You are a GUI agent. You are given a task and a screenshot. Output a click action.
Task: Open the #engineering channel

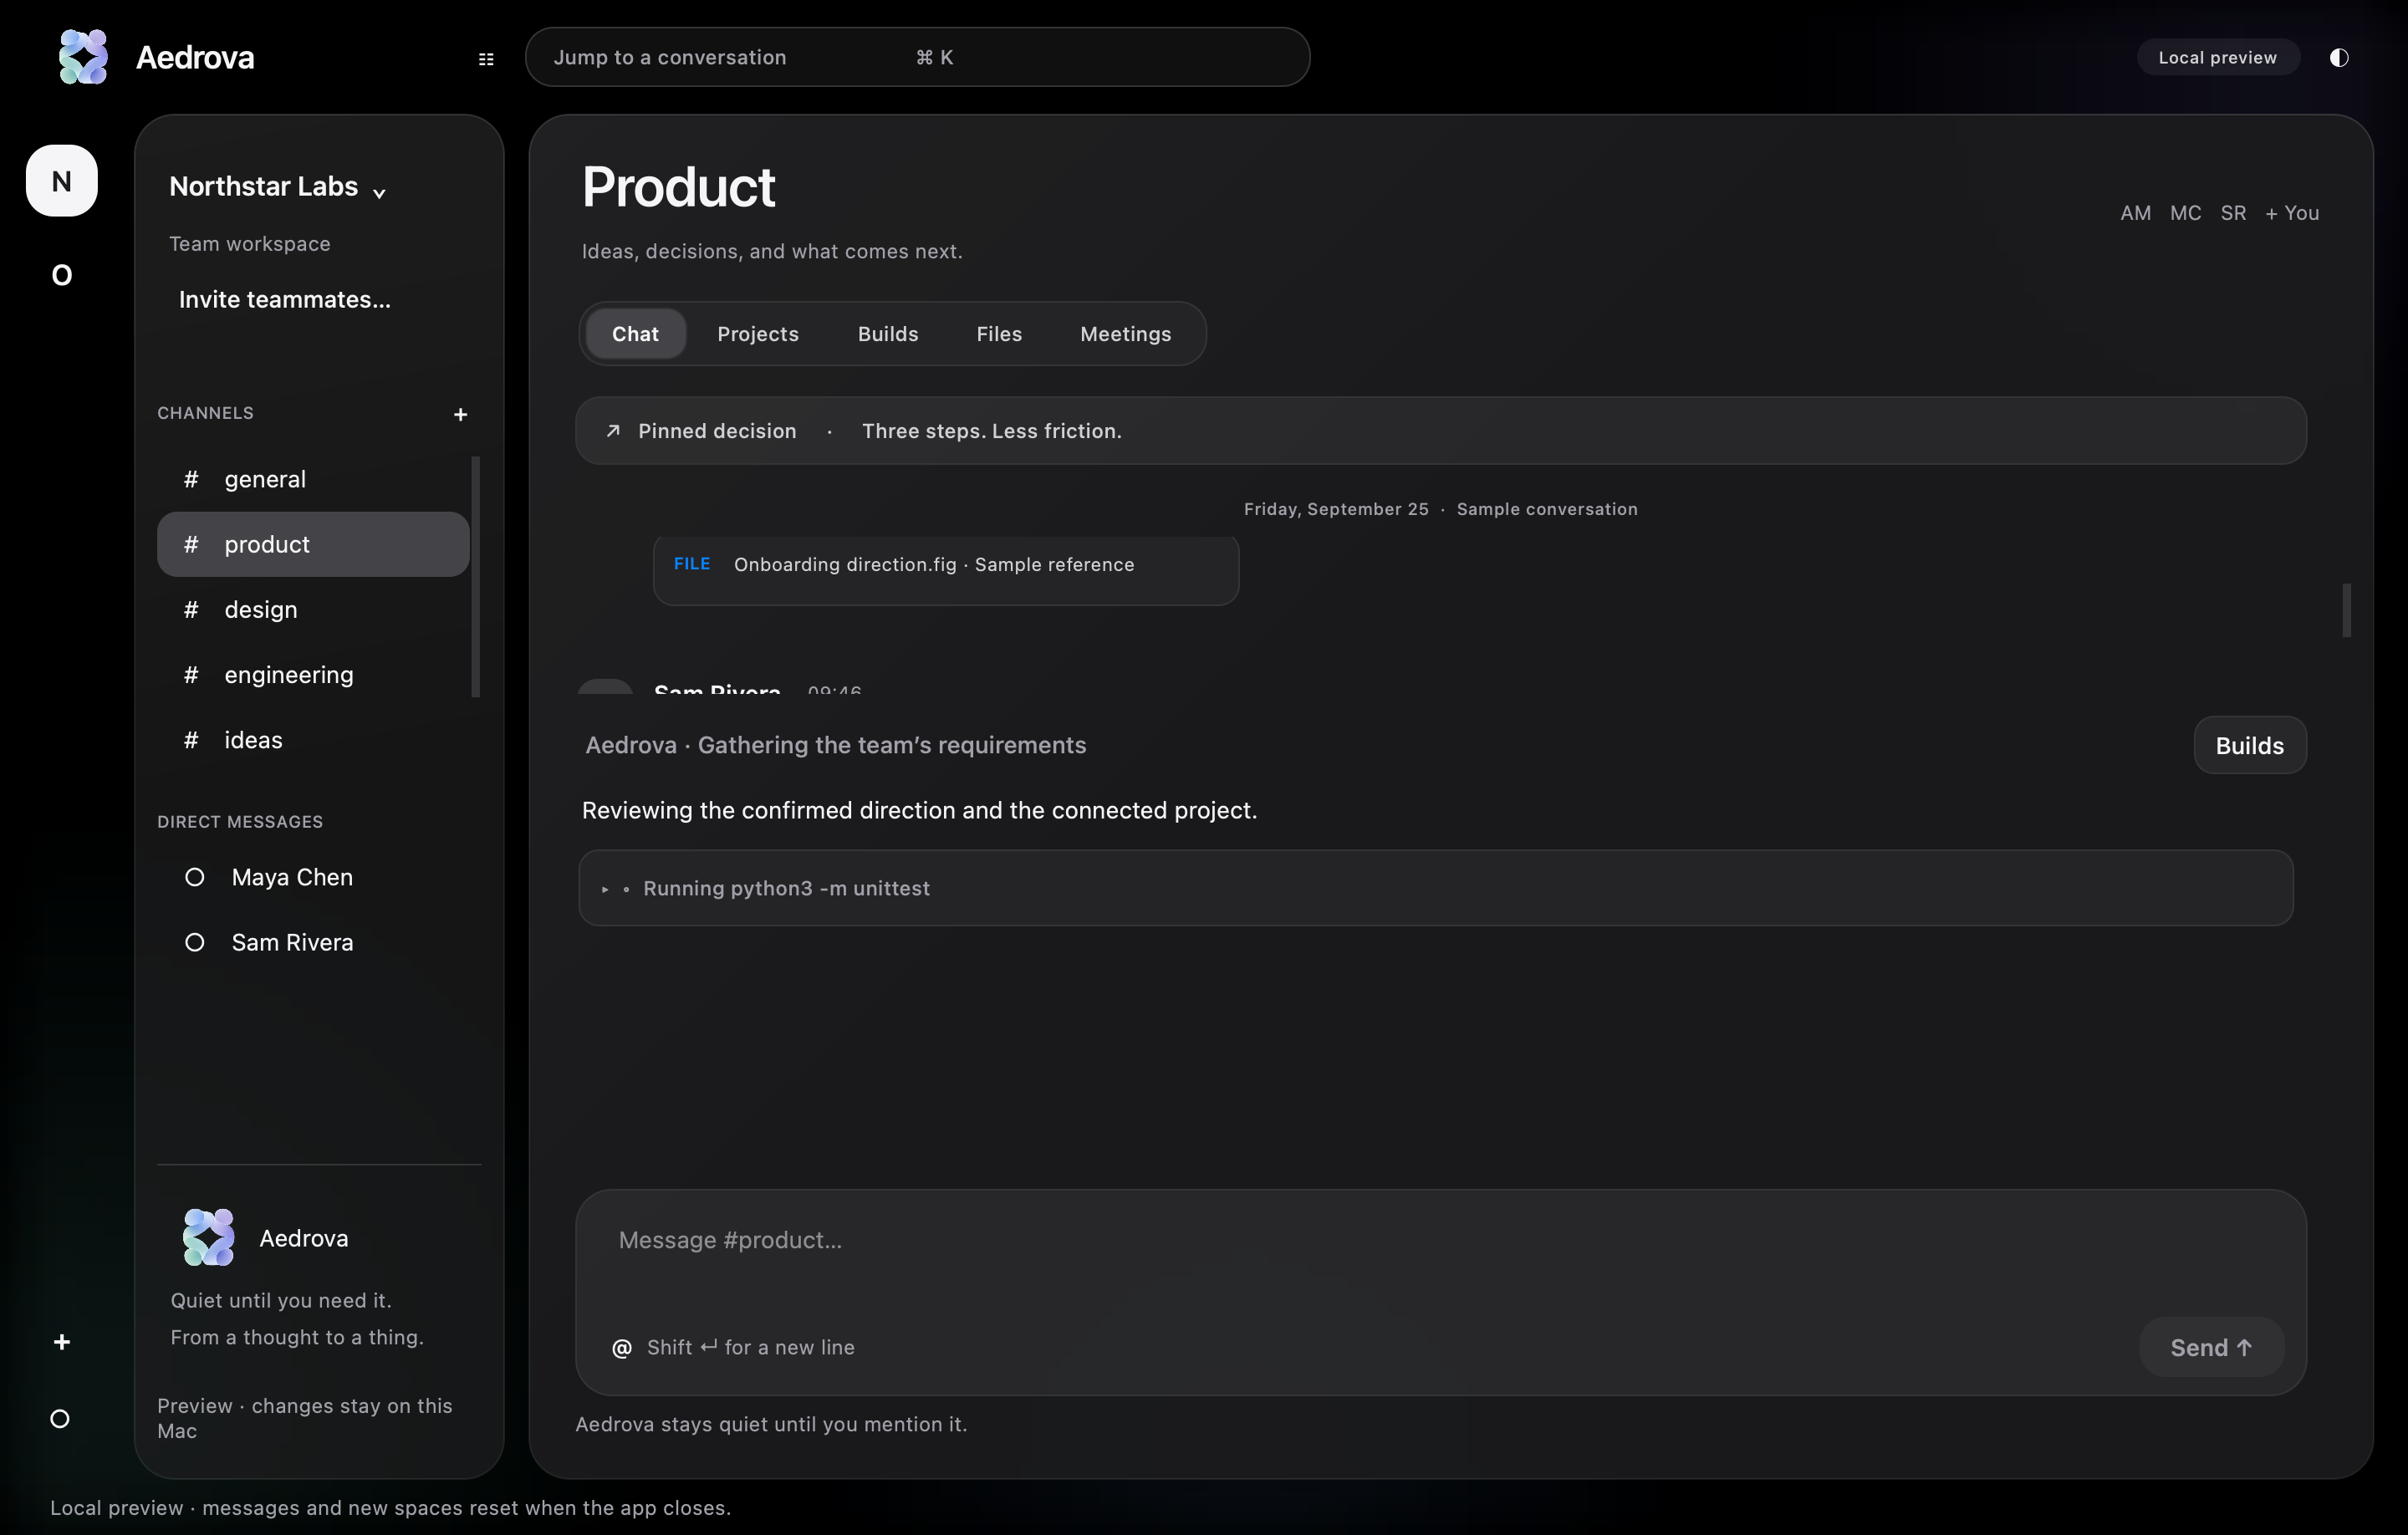(x=313, y=675)
